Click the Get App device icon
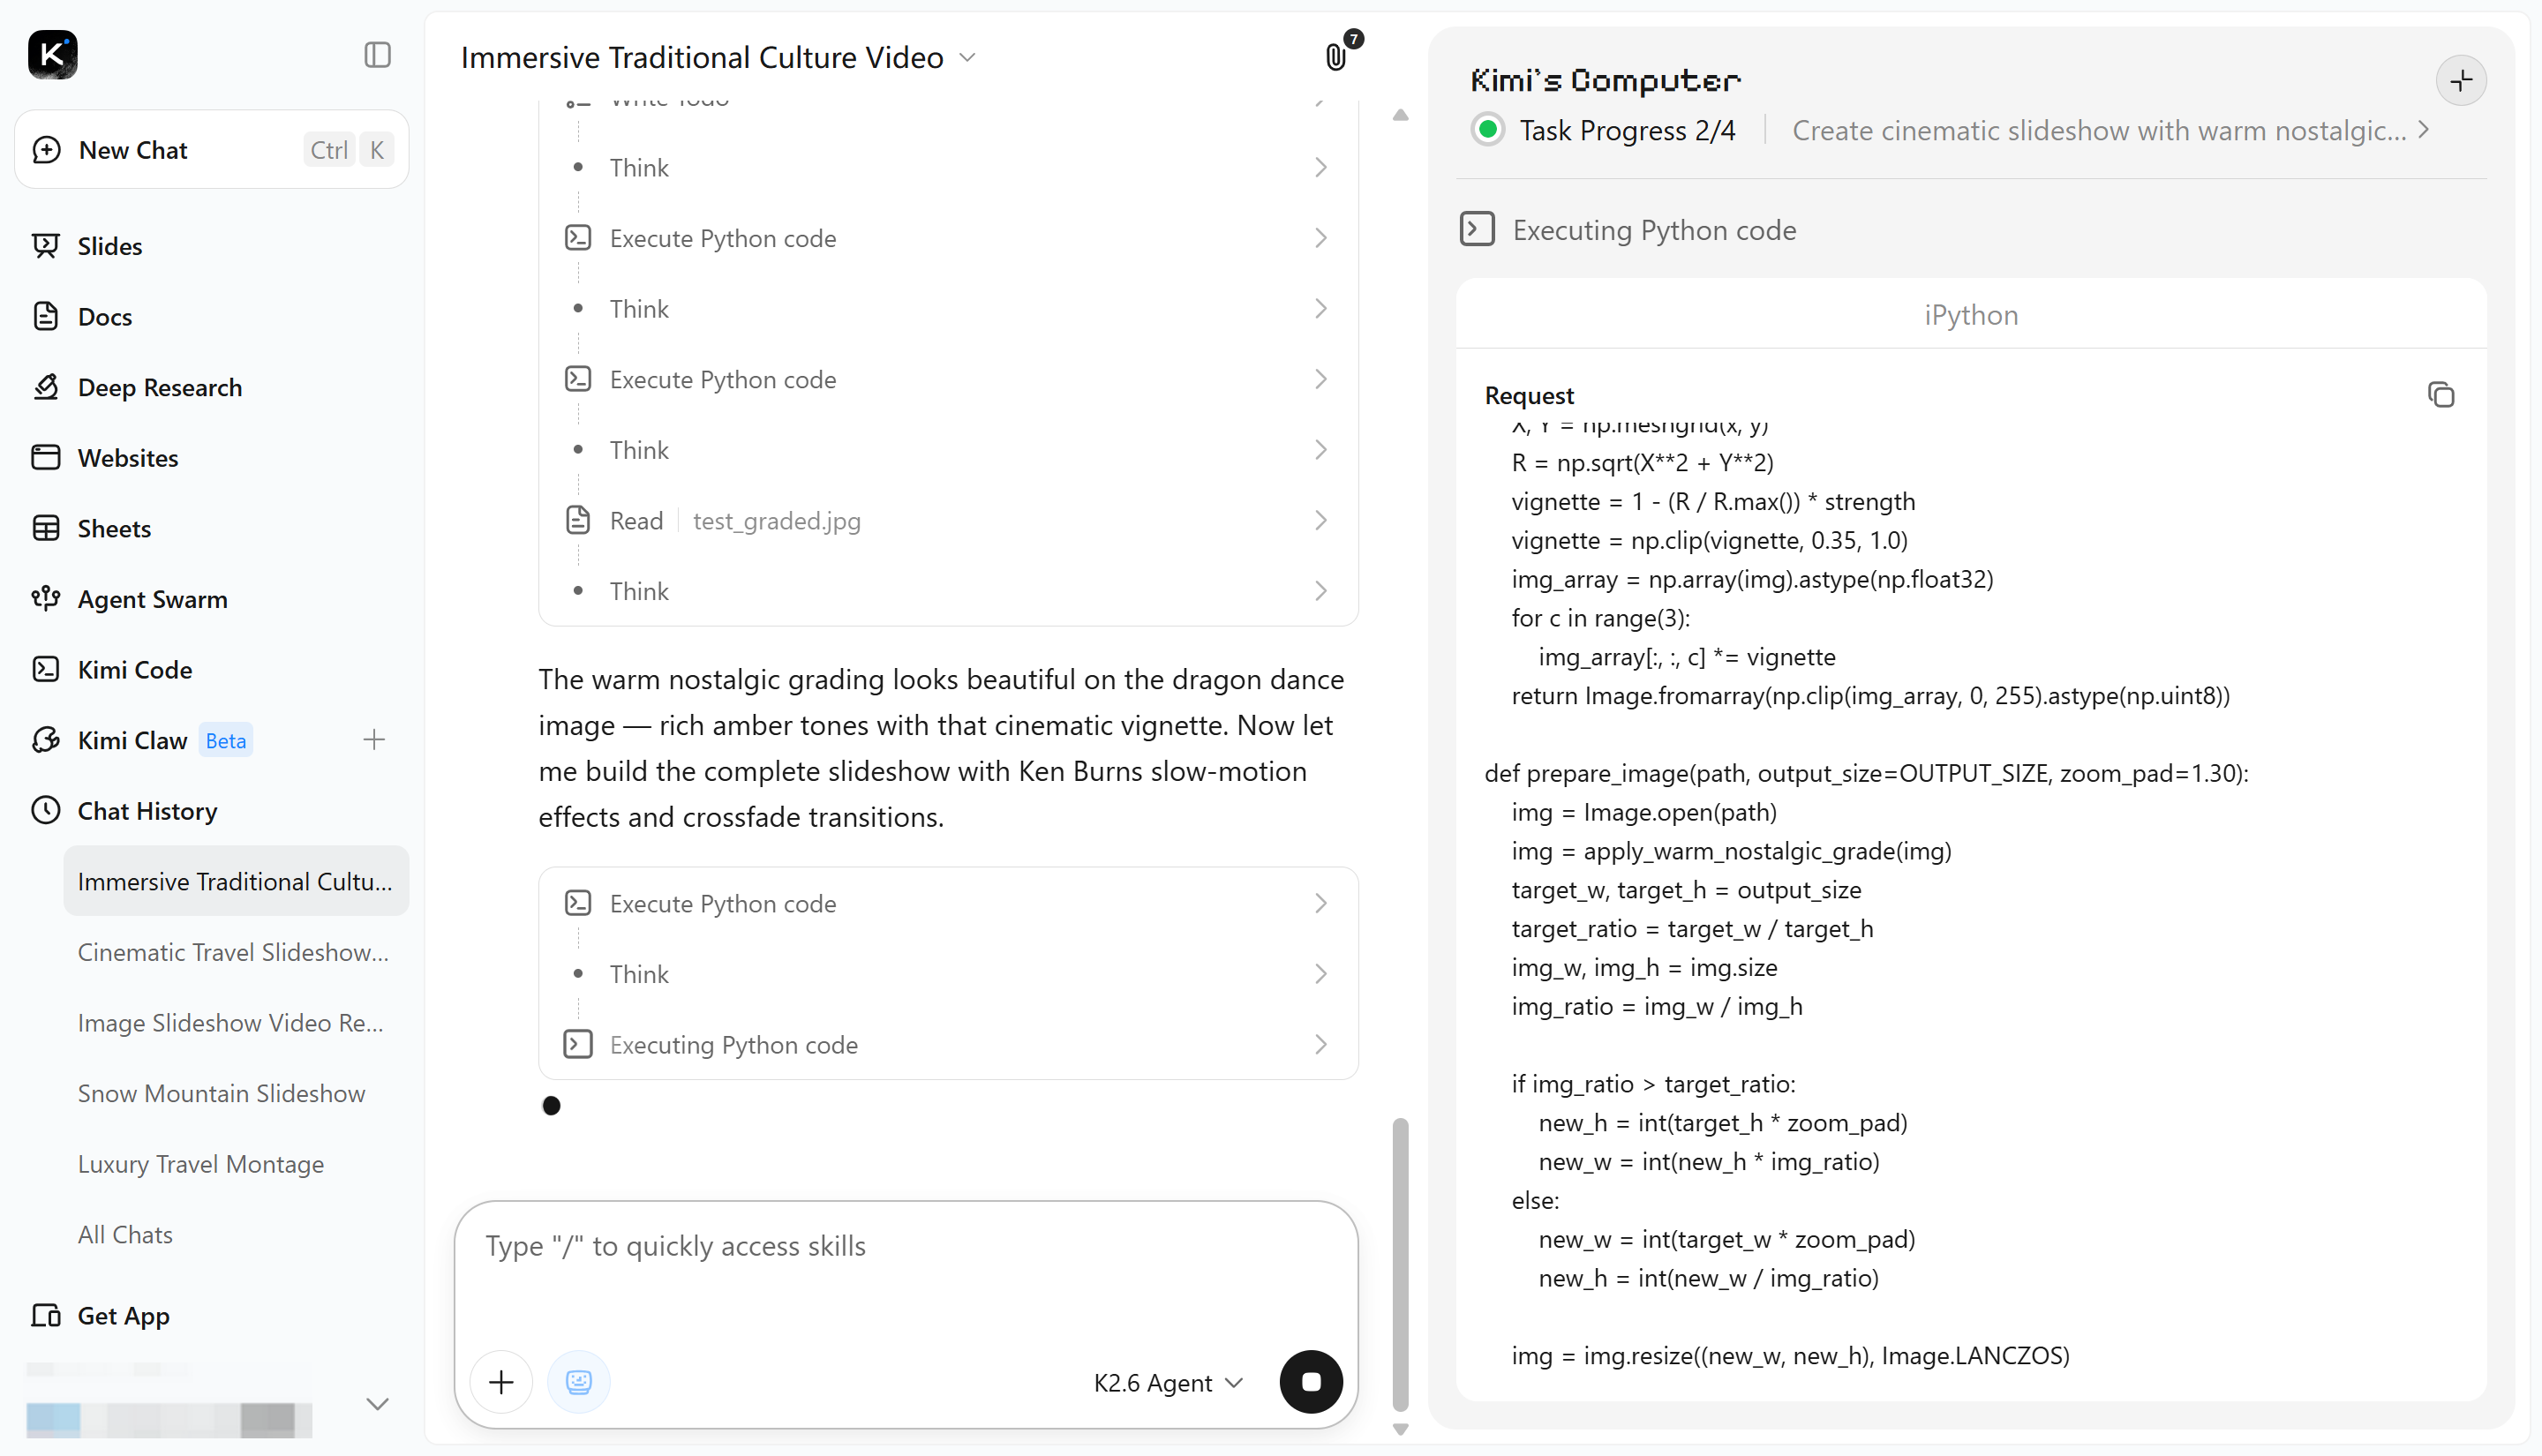This screenshot has height=1456, width=2542. [46, 1317]
